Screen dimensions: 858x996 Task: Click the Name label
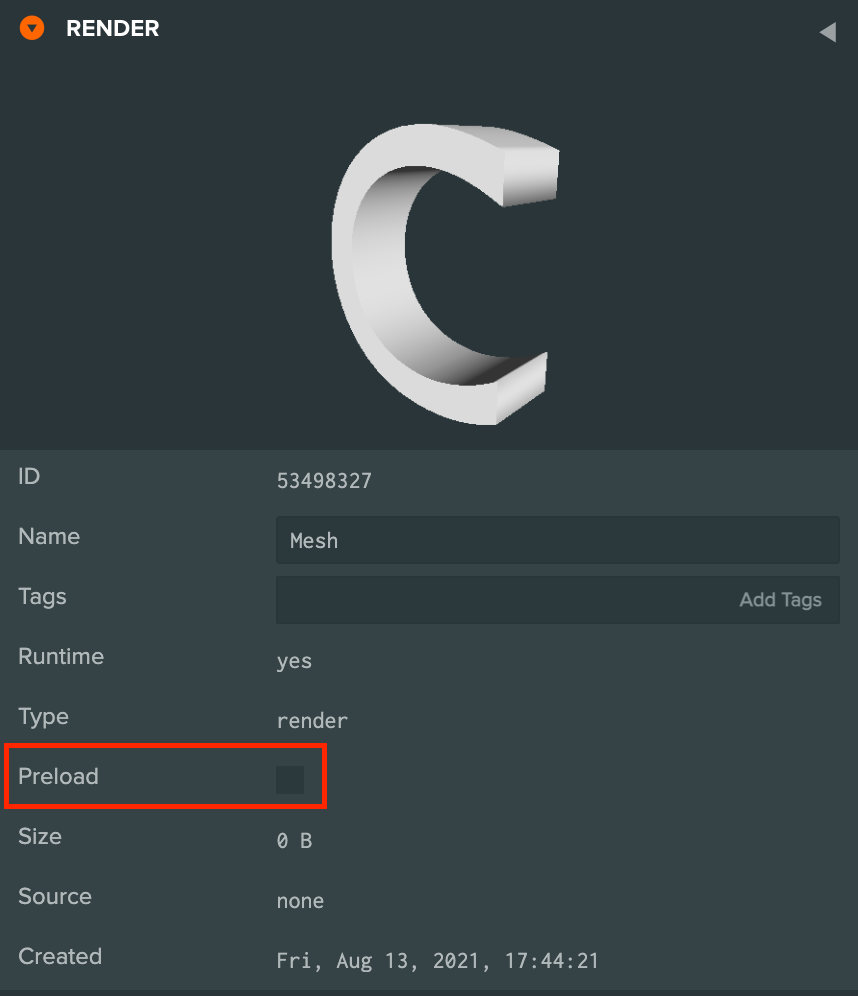pyautogui.click(x=49, y=536)
